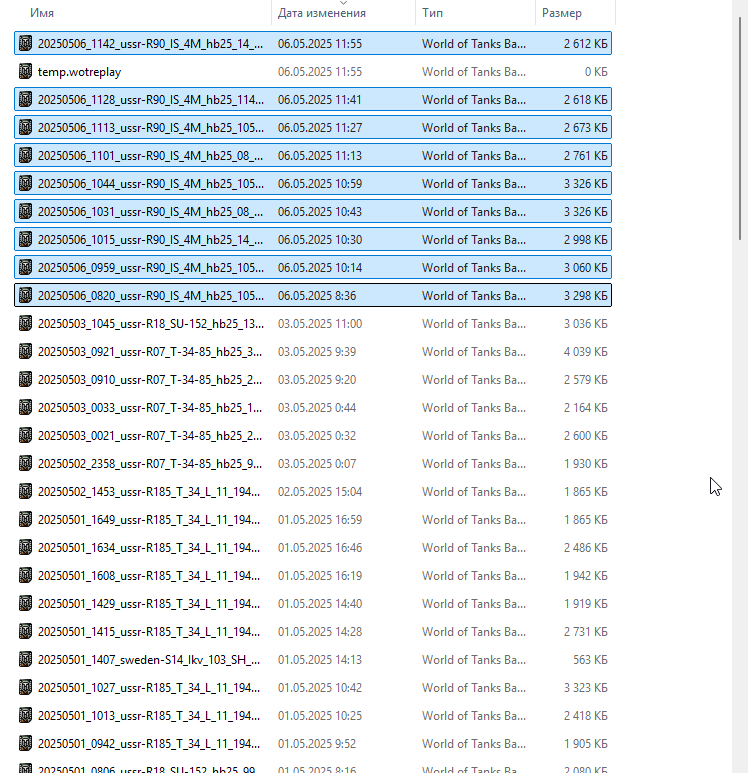Click icon of the 20250506_0820 IS_4M replay
This screenshot has height=773, width=748.
(25, 295)
